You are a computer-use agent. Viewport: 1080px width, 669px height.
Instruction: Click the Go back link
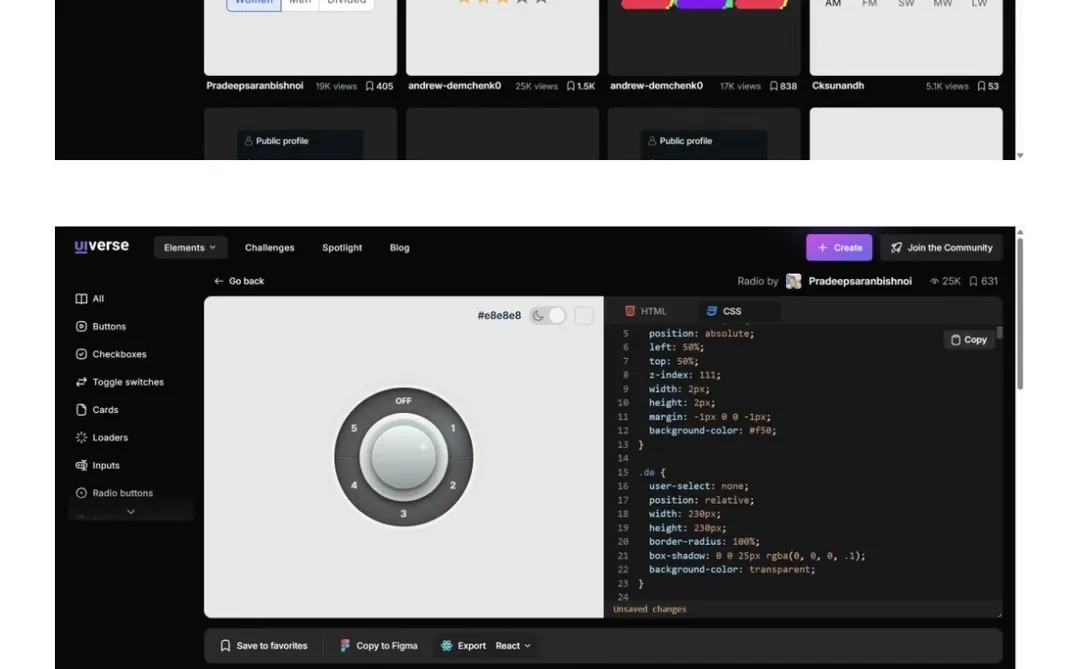tap(239, 281)
